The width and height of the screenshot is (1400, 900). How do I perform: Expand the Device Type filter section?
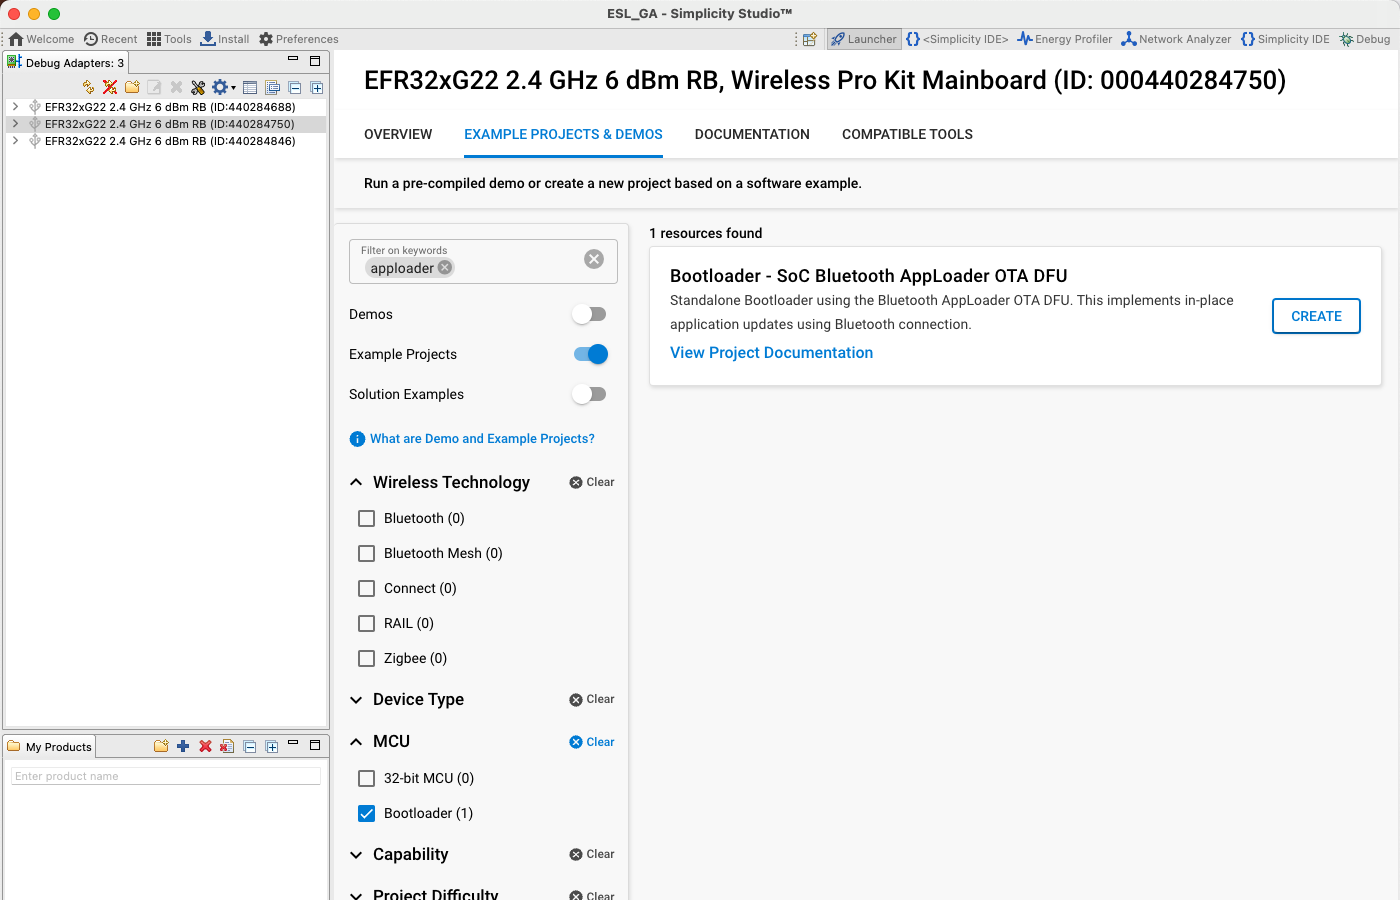coord(355,699)
